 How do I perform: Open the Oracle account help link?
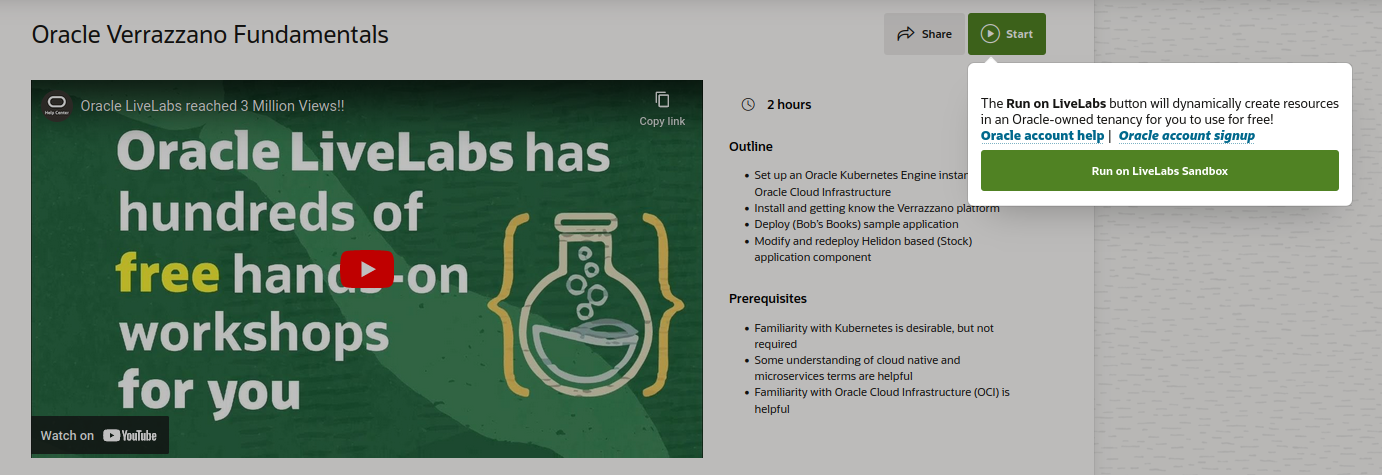click(1042, 135)
